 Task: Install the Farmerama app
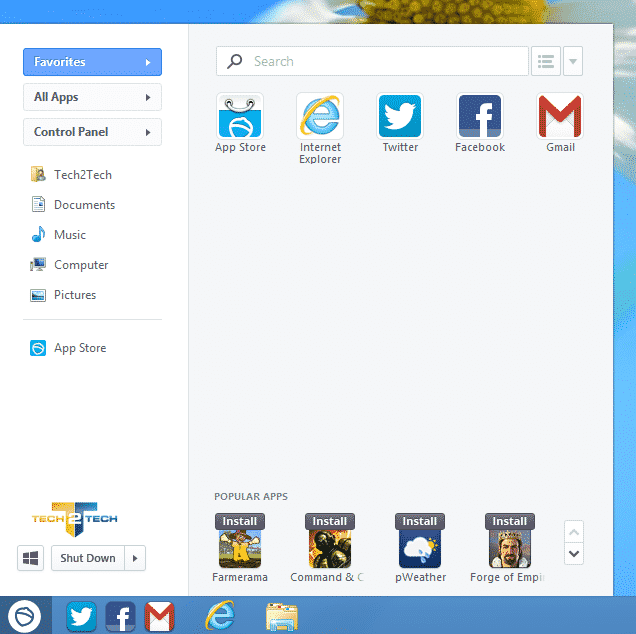point(240,521)
